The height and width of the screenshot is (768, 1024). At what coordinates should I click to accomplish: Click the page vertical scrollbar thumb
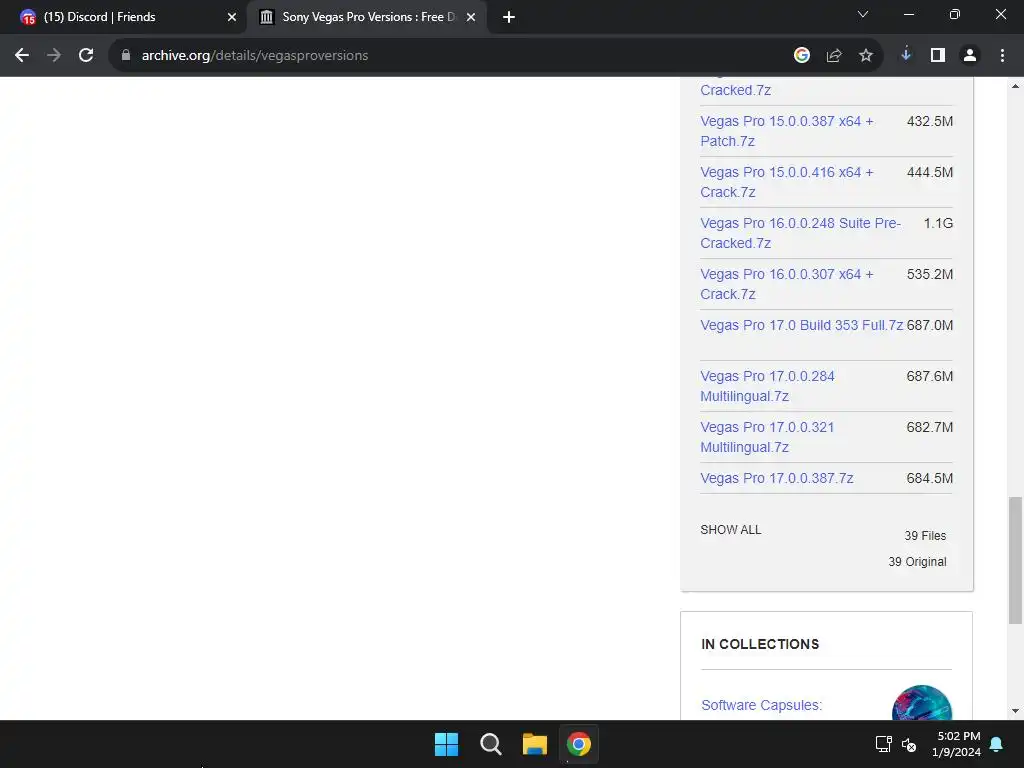[x=1015, y=560]
